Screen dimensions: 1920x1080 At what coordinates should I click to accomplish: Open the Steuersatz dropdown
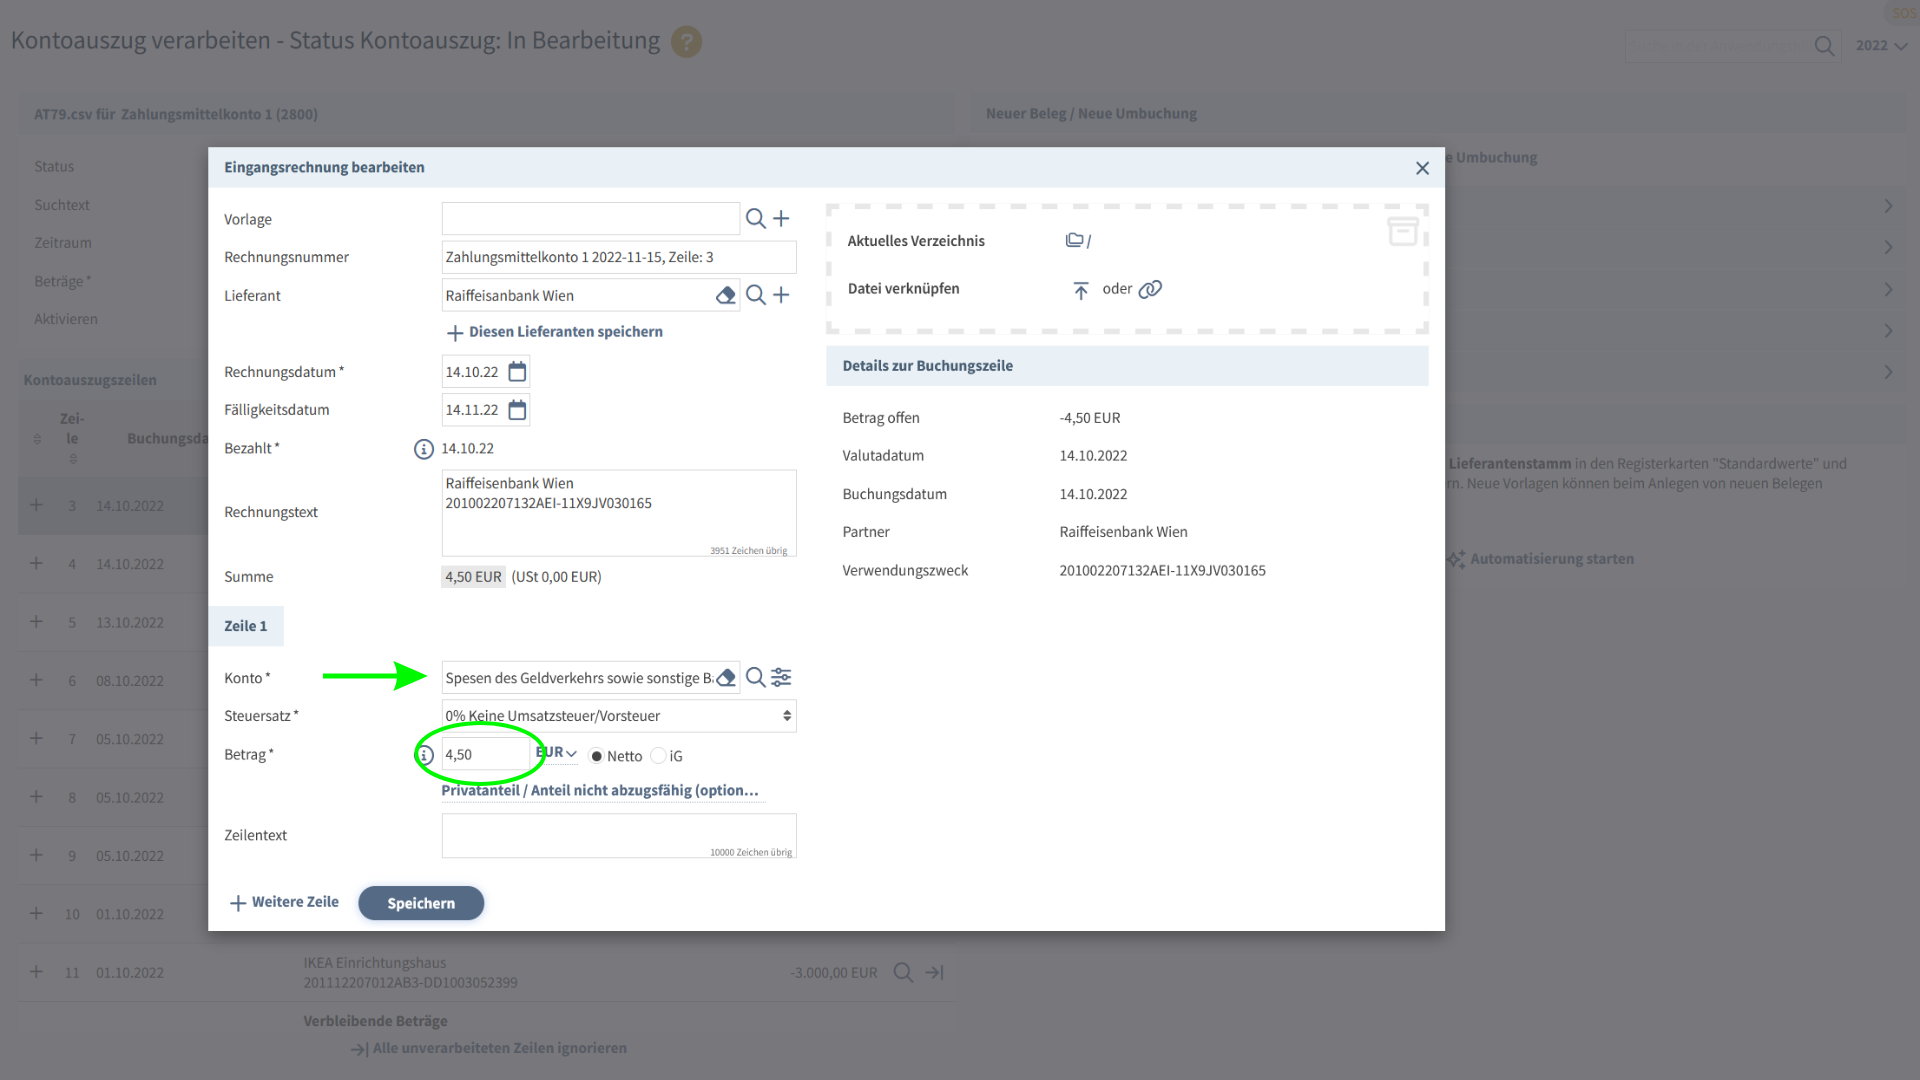(618, 716)
